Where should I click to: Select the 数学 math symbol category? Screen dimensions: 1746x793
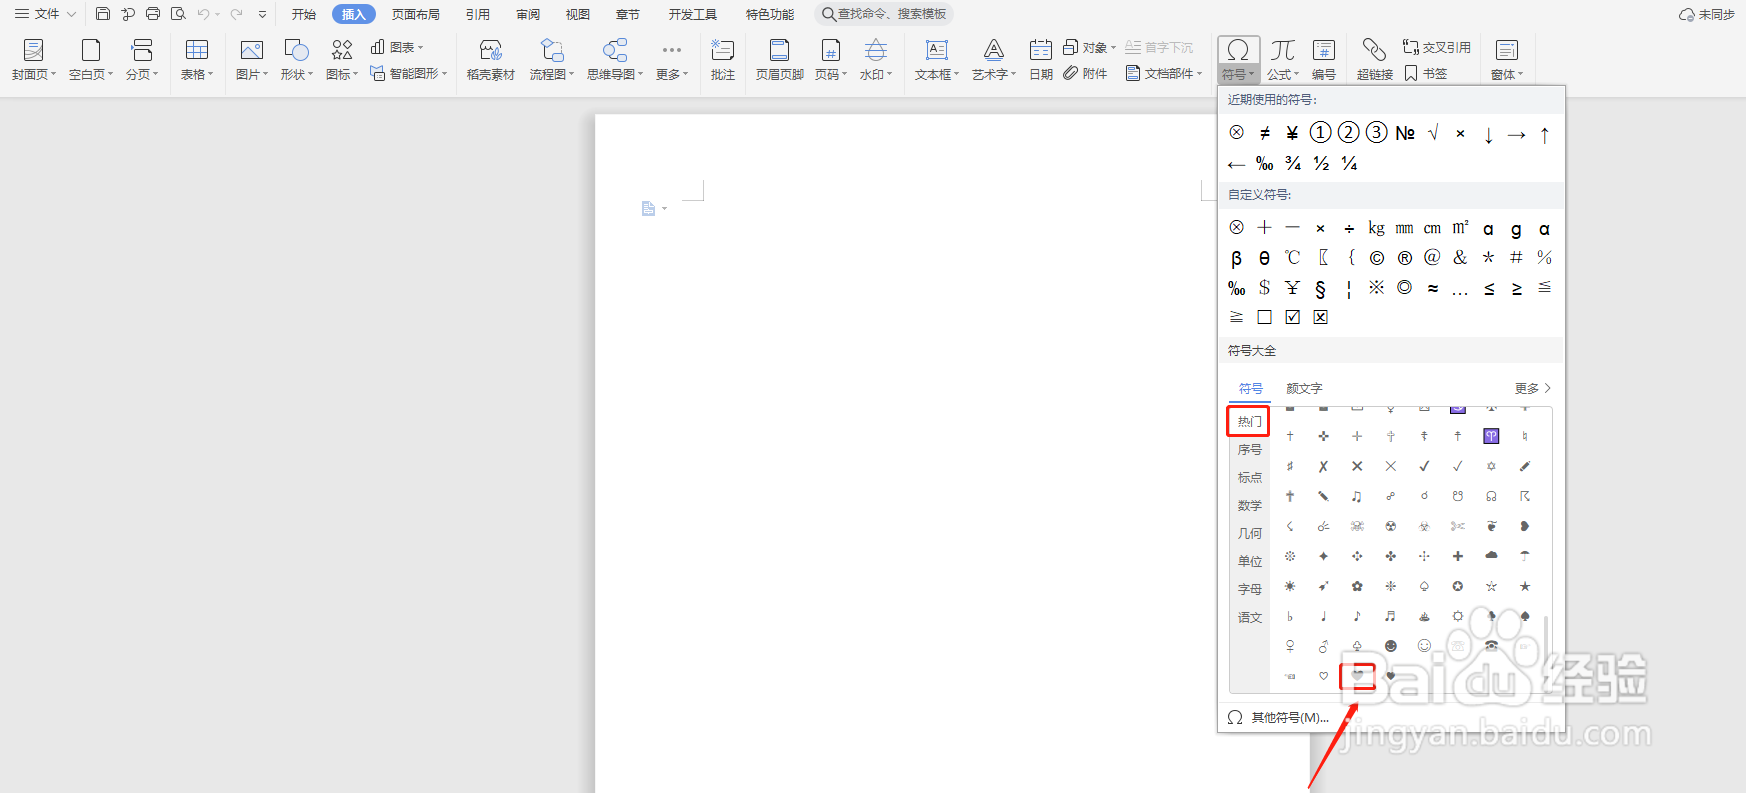tap(1250, 505)
